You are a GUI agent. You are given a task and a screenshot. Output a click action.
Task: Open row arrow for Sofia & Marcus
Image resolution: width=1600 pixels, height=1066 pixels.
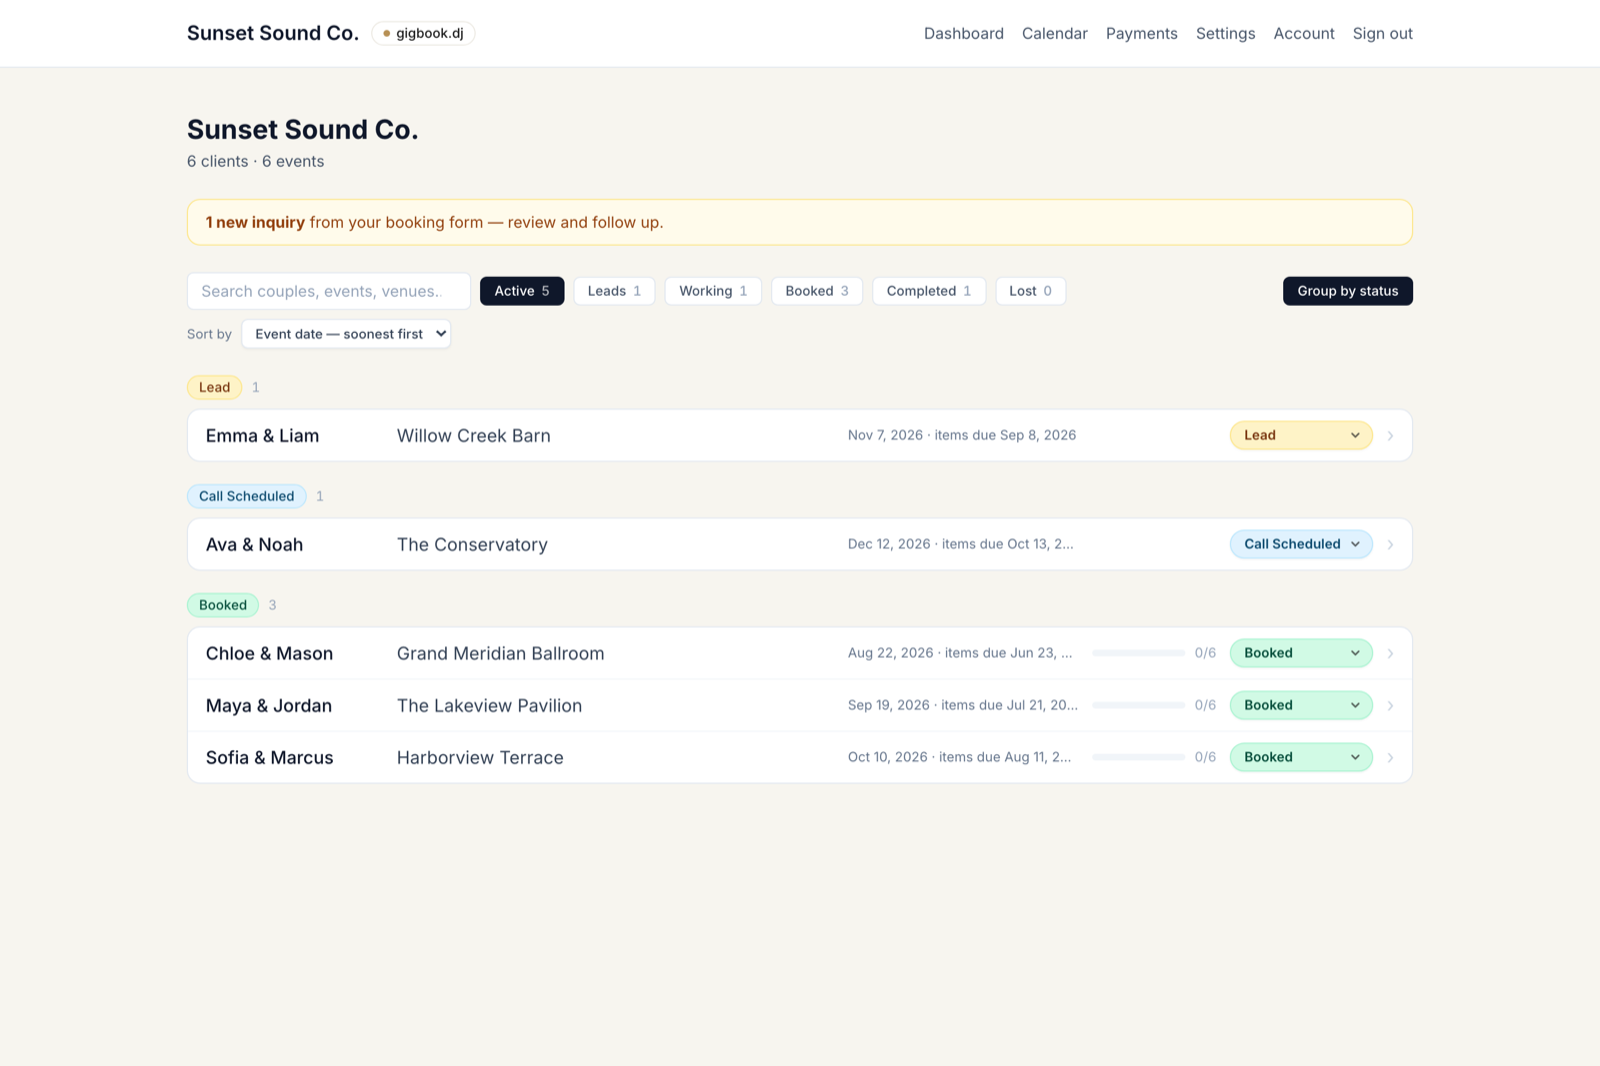coord(1390,758)
